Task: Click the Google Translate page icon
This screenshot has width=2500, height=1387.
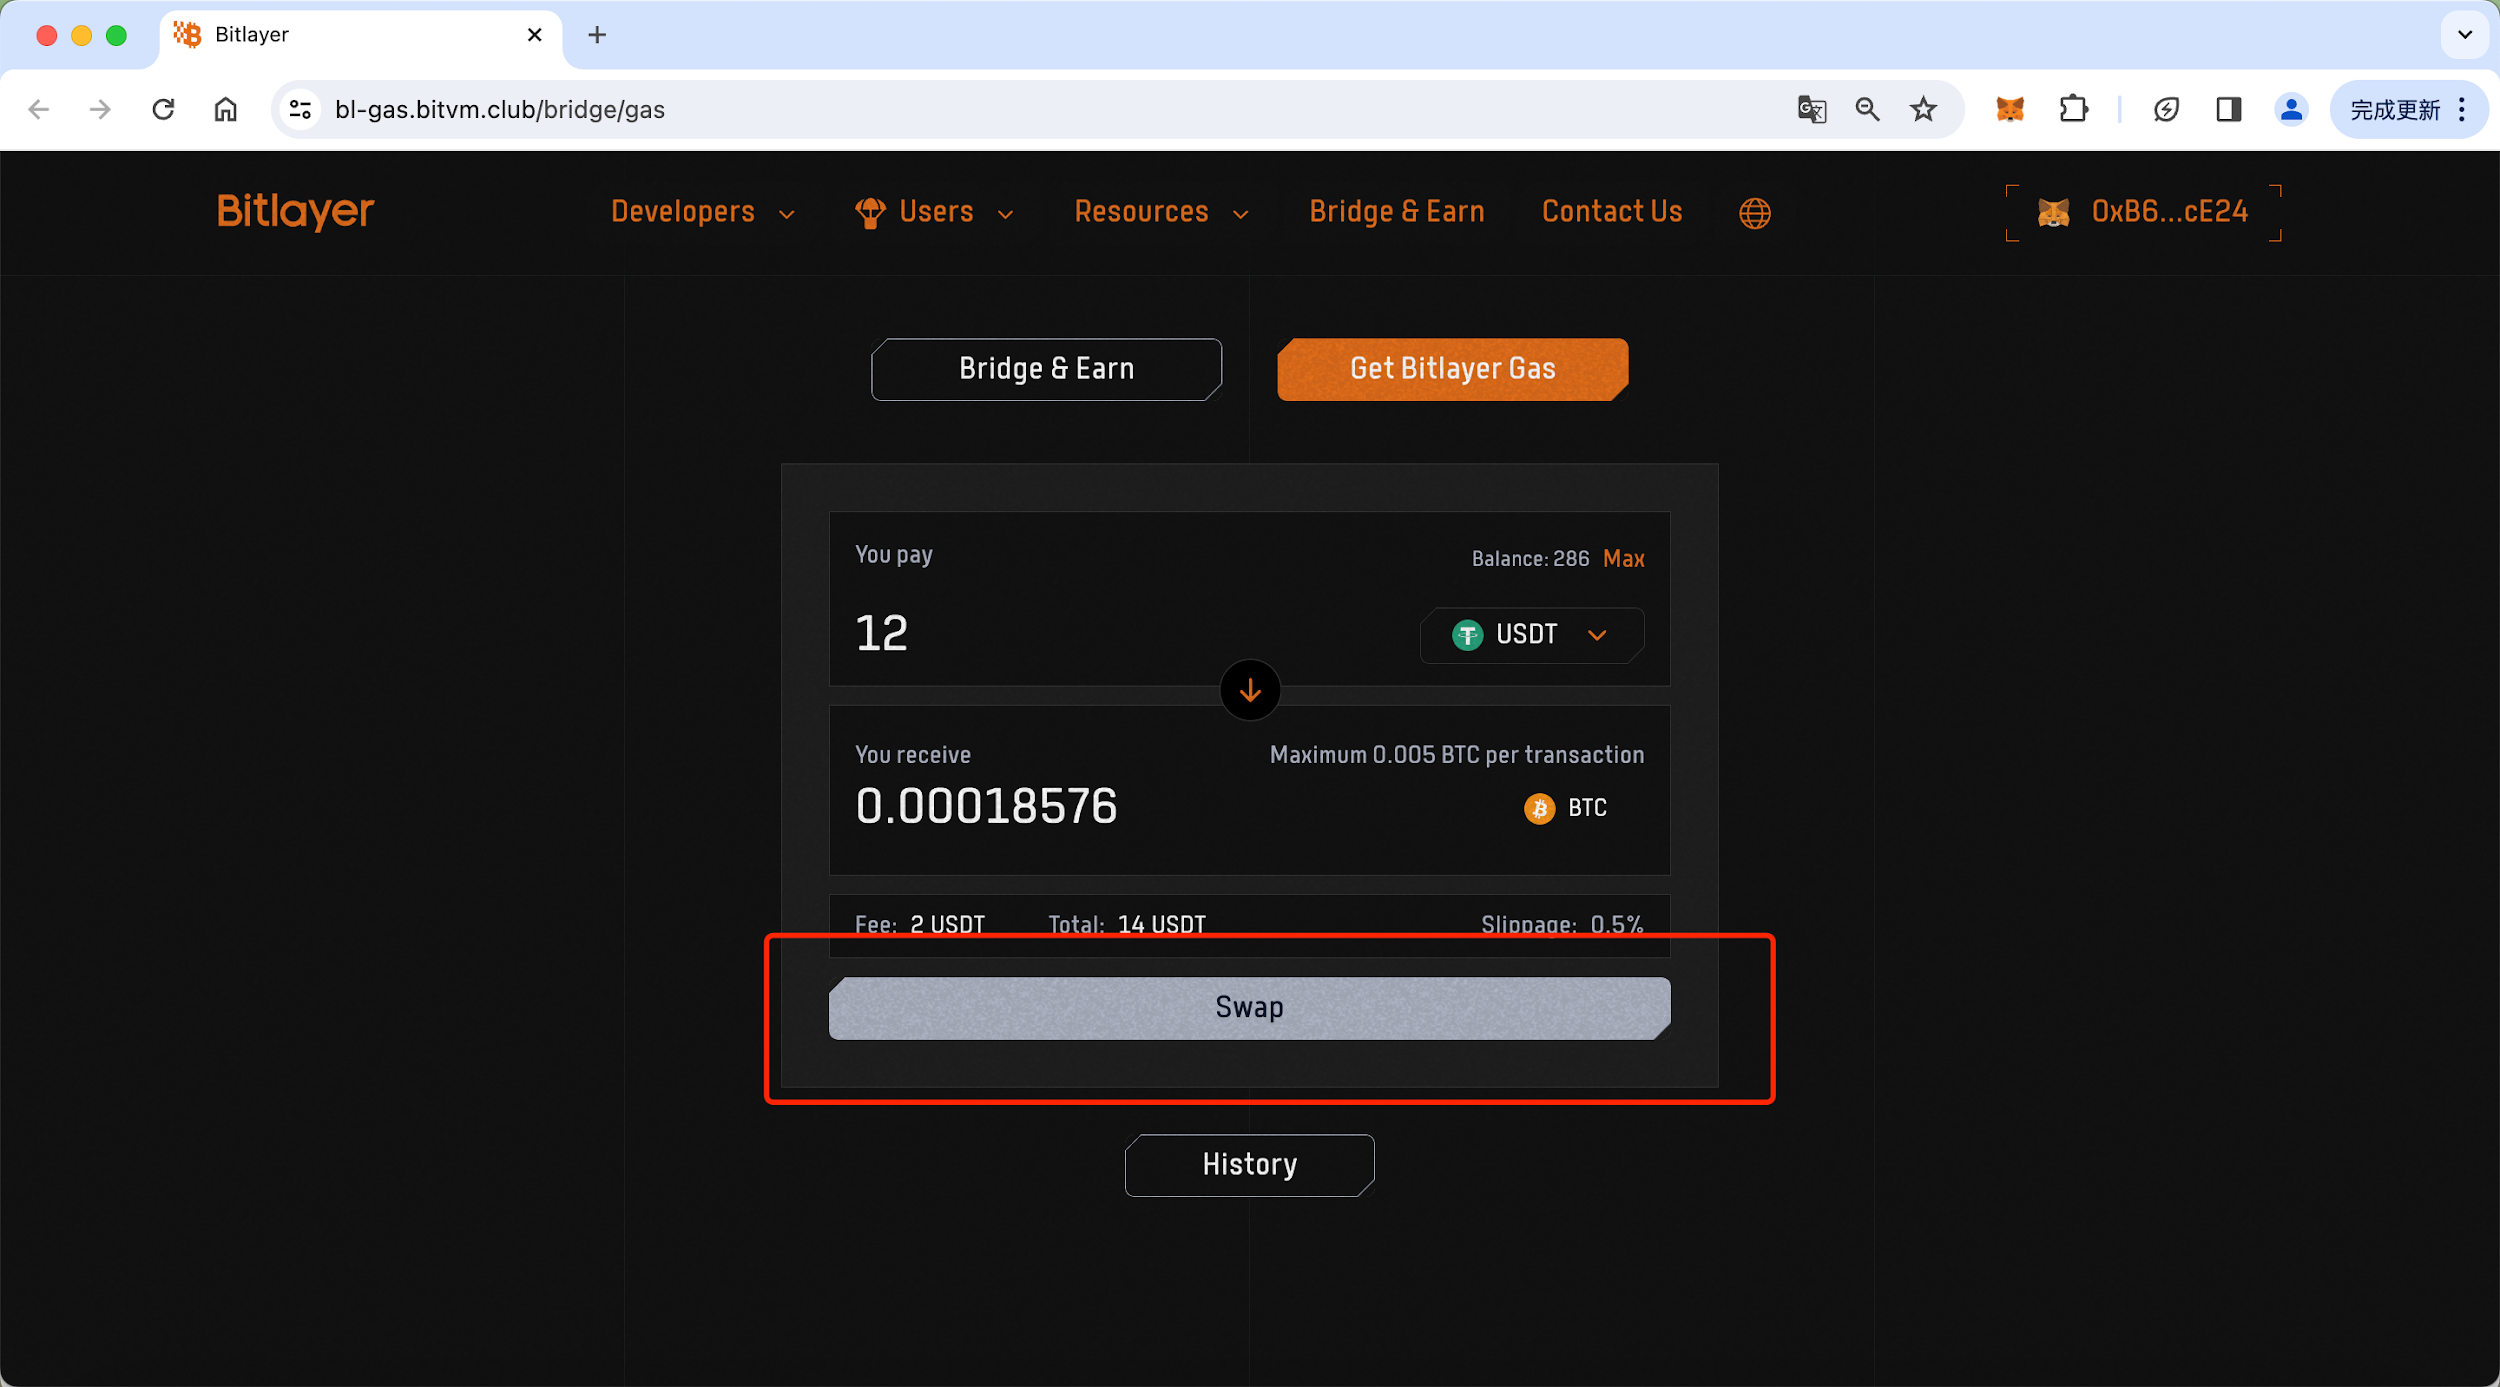Action: [x=1811, y=110]
